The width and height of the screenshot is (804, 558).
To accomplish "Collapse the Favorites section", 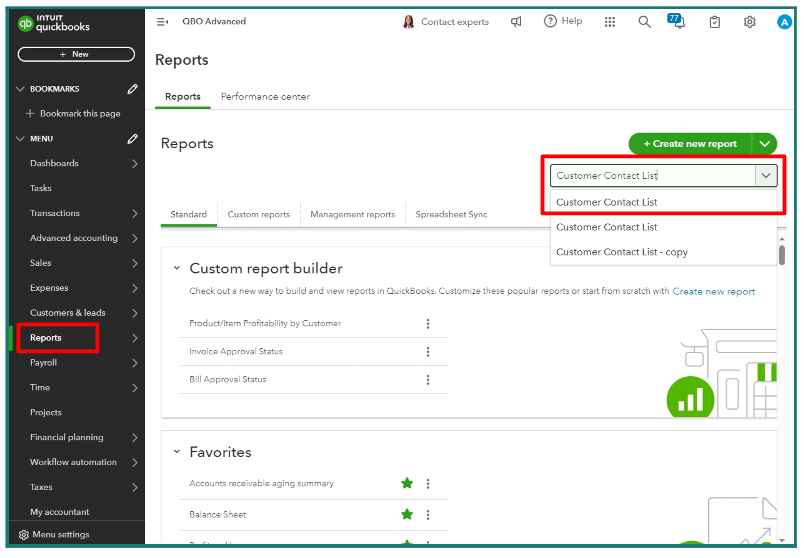I will pos(177,451).
